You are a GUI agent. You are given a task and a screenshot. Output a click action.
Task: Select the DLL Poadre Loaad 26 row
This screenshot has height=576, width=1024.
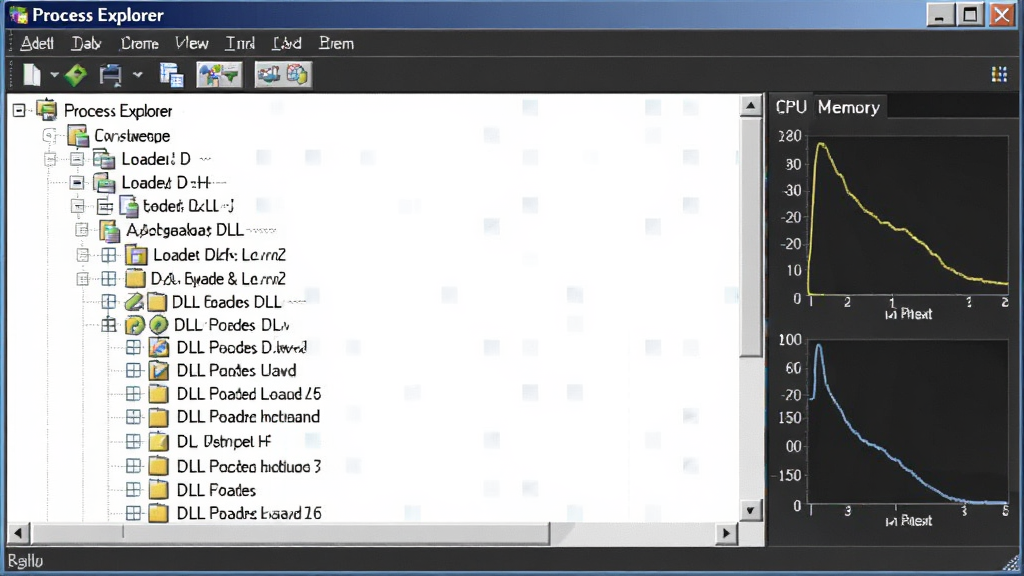tap(249, 513)
